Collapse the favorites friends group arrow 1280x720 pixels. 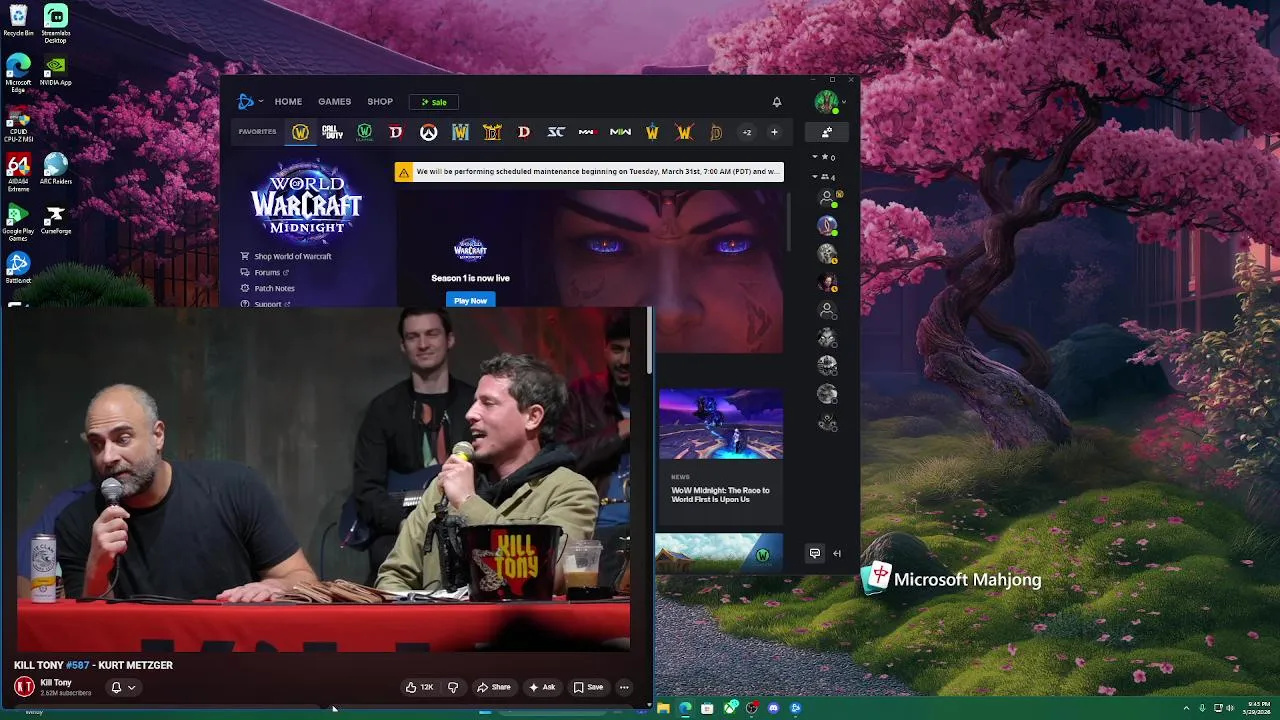click(x=815, y=157)
